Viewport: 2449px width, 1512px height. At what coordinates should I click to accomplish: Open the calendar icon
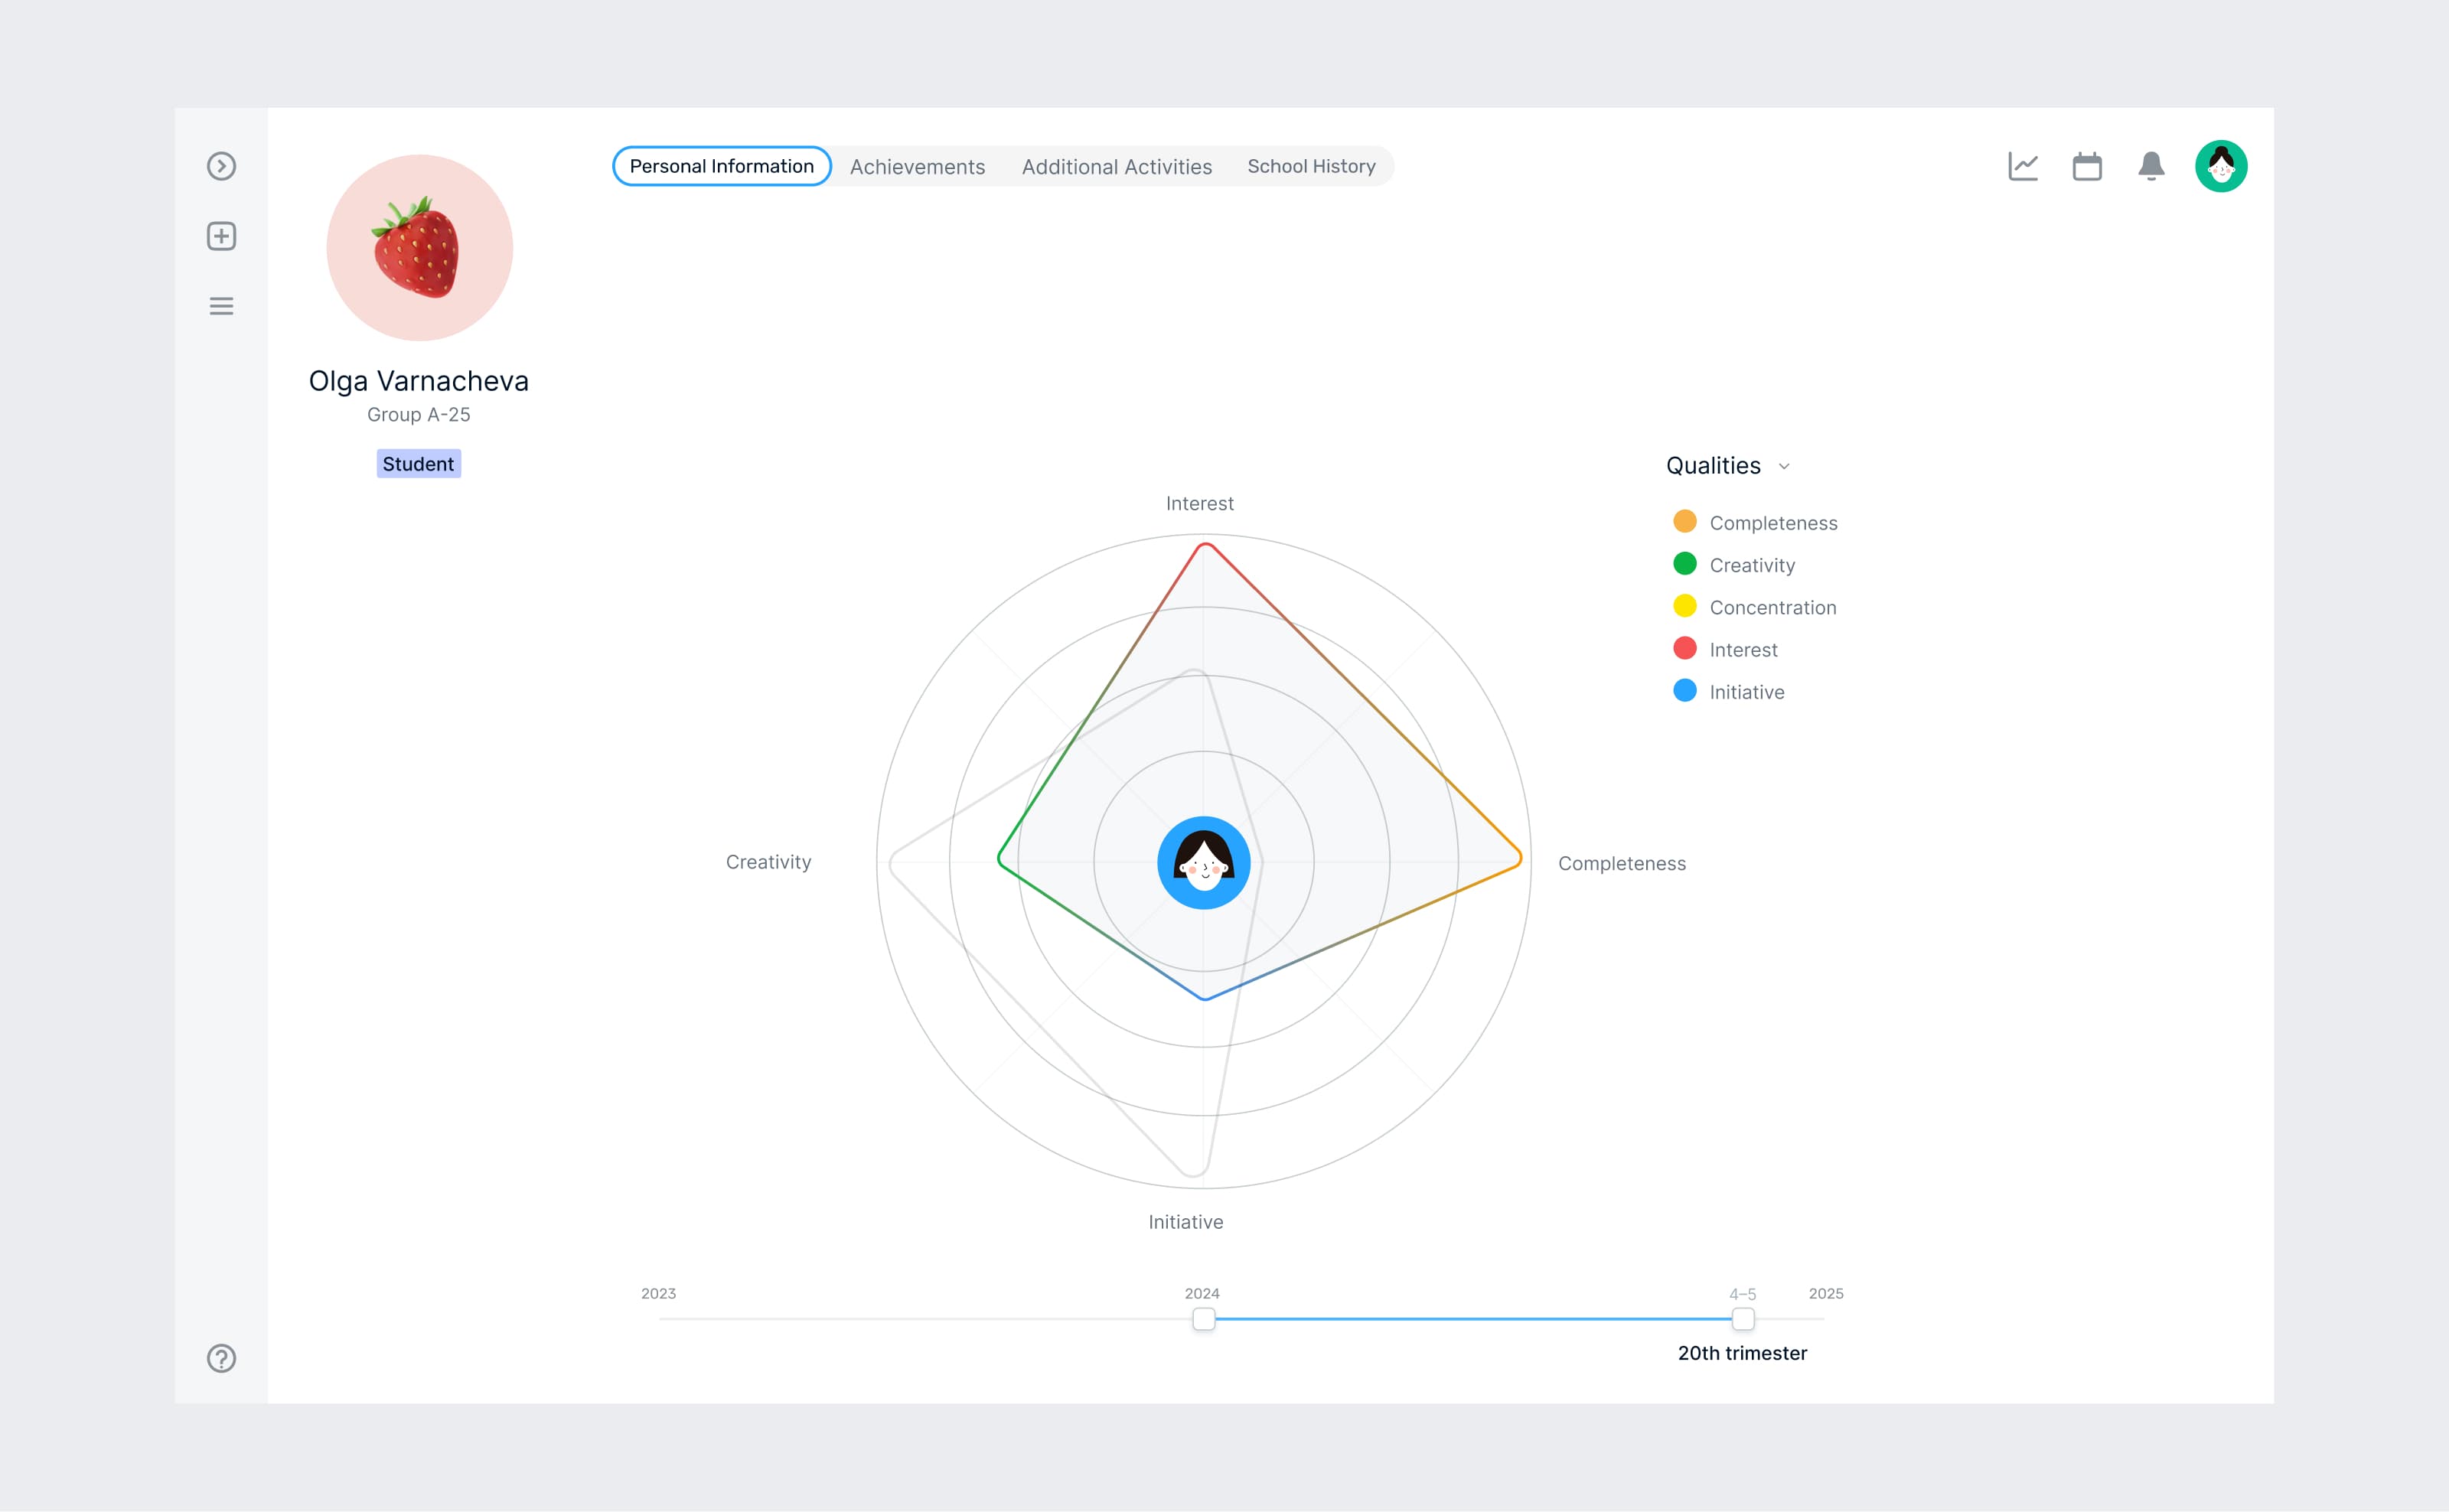2087,166
